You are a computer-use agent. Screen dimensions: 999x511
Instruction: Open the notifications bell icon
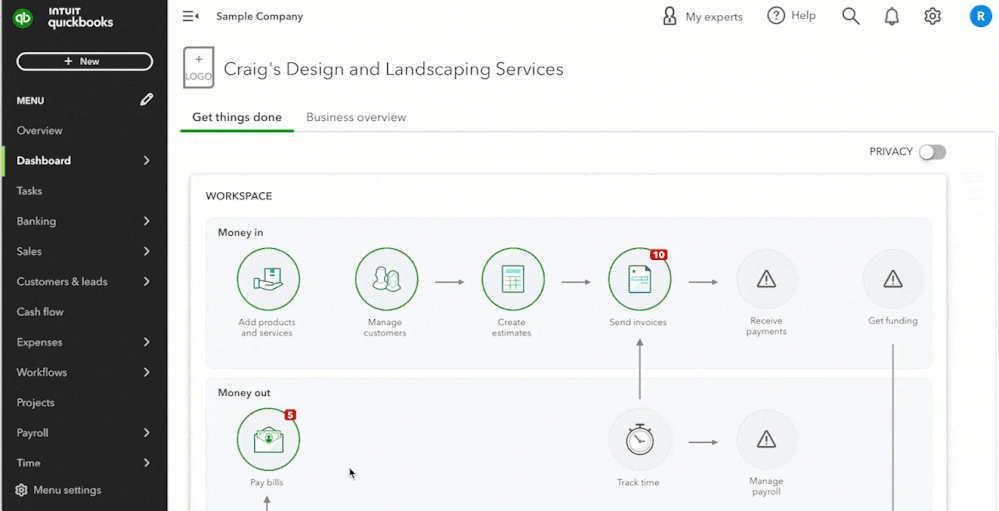point(892,17)
